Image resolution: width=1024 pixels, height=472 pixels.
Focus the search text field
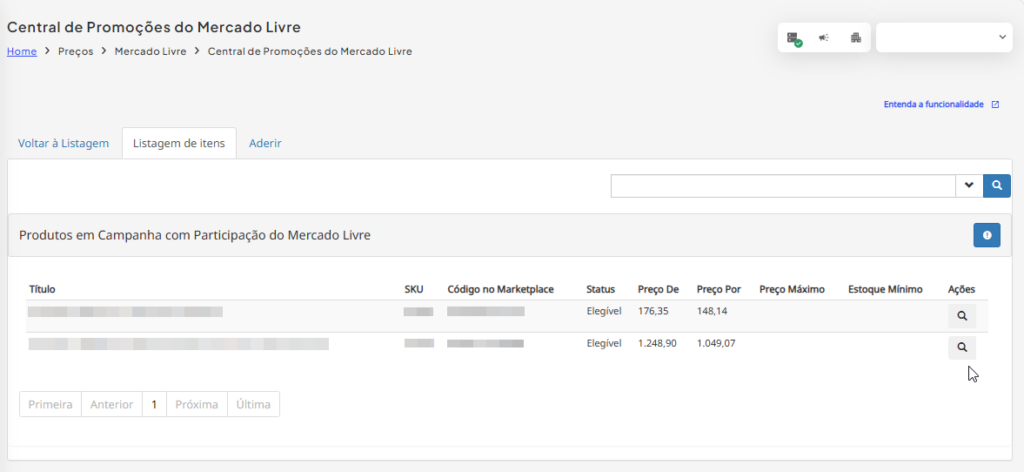[x=783, y=185]
